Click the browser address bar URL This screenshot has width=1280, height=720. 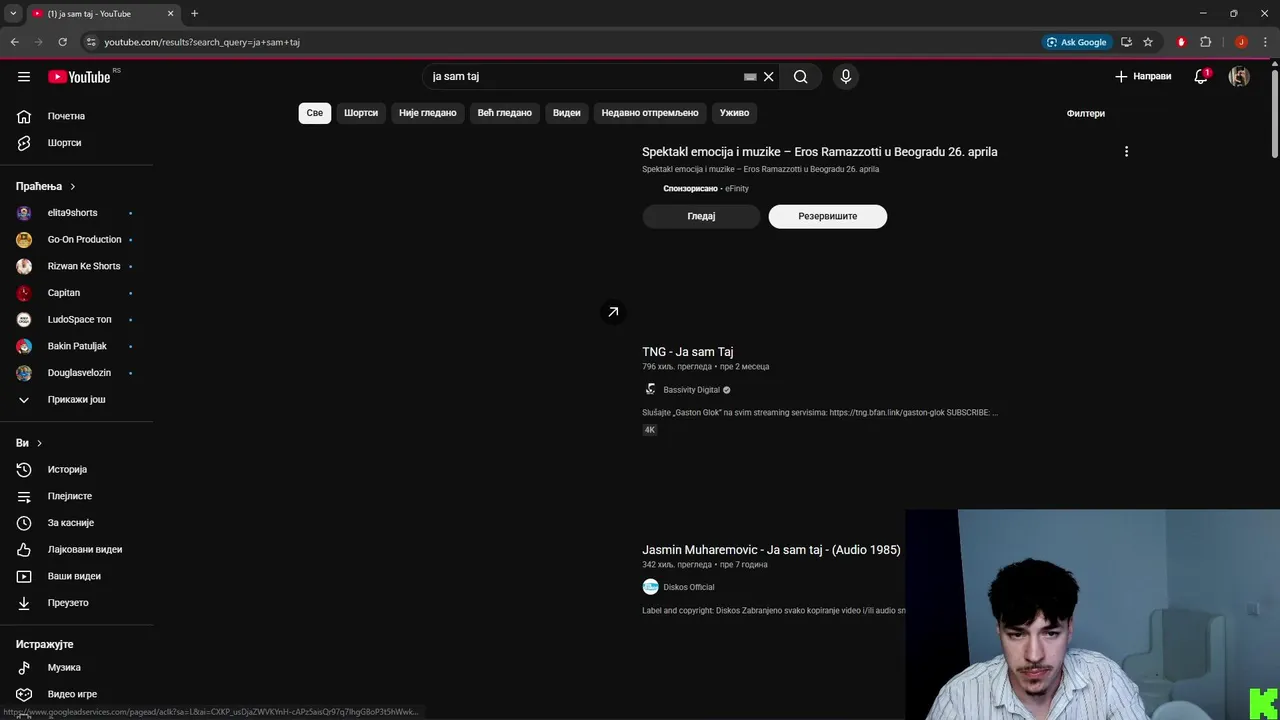(202, 42)
